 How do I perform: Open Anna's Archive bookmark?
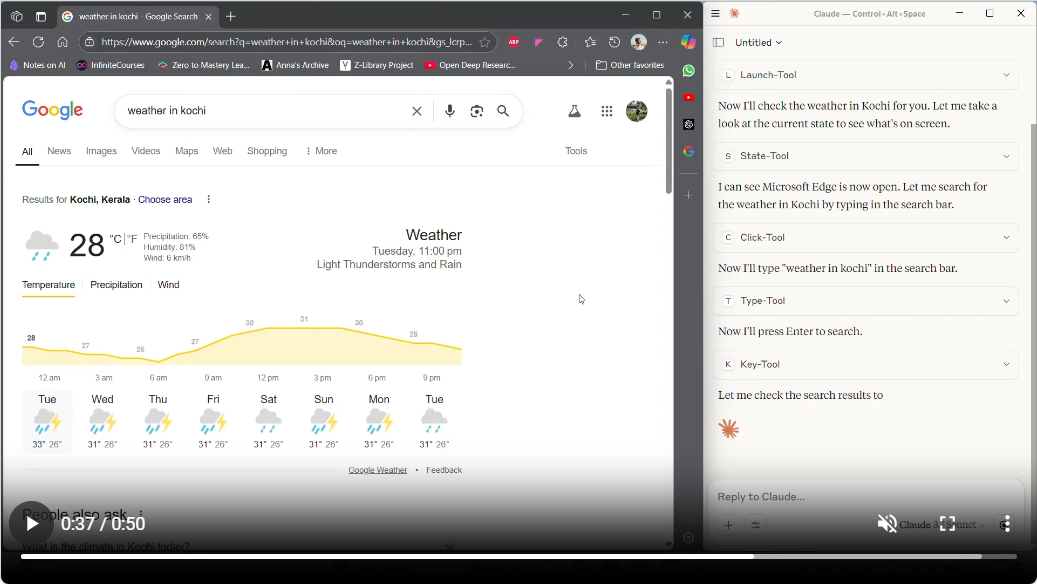pyautogui.click(x=296, y=65)
